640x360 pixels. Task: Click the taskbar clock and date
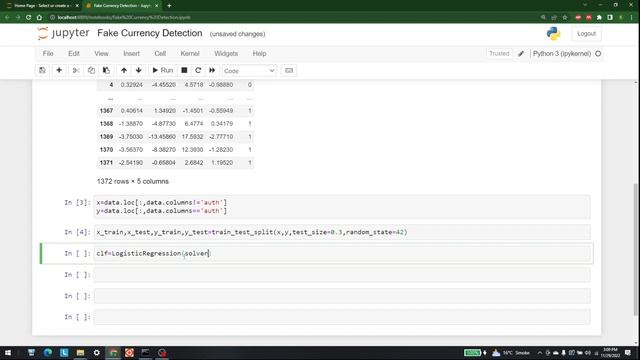(610, 353)
